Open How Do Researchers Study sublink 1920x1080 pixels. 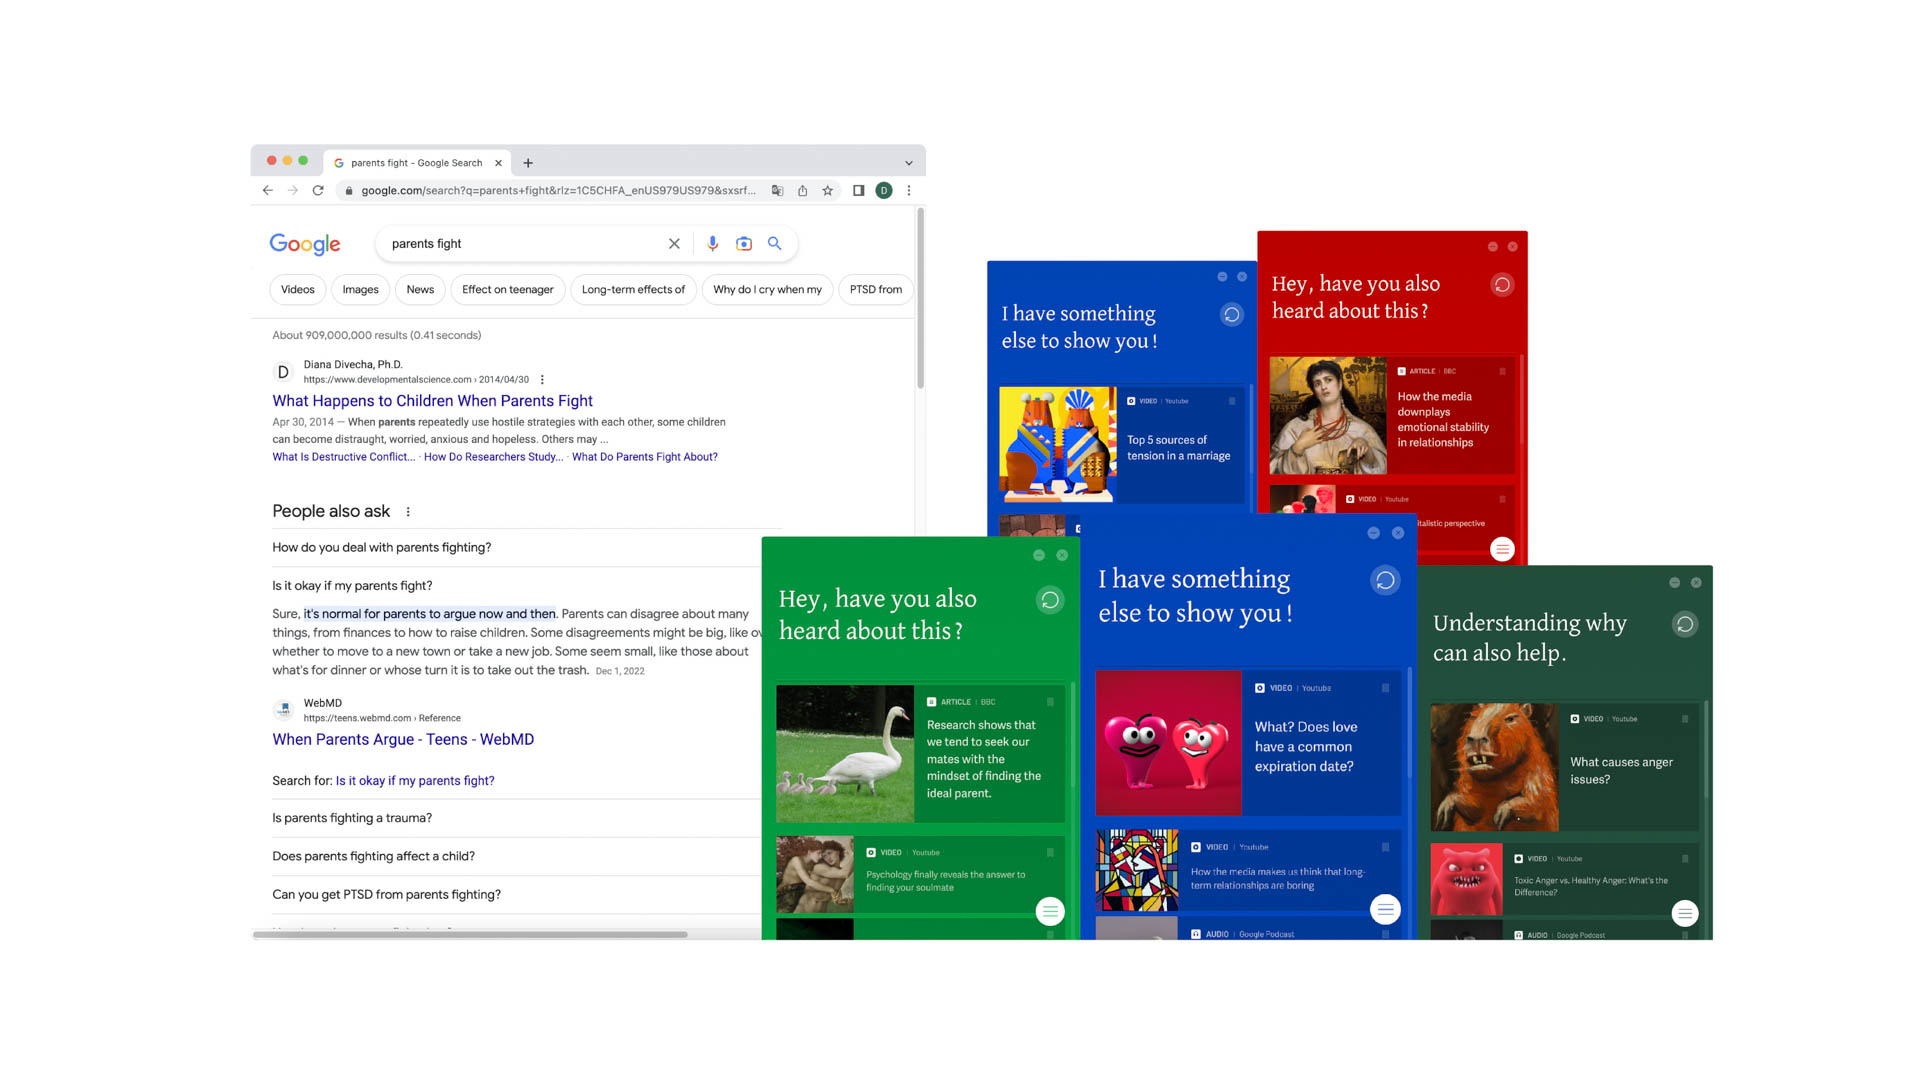point(493,457)
